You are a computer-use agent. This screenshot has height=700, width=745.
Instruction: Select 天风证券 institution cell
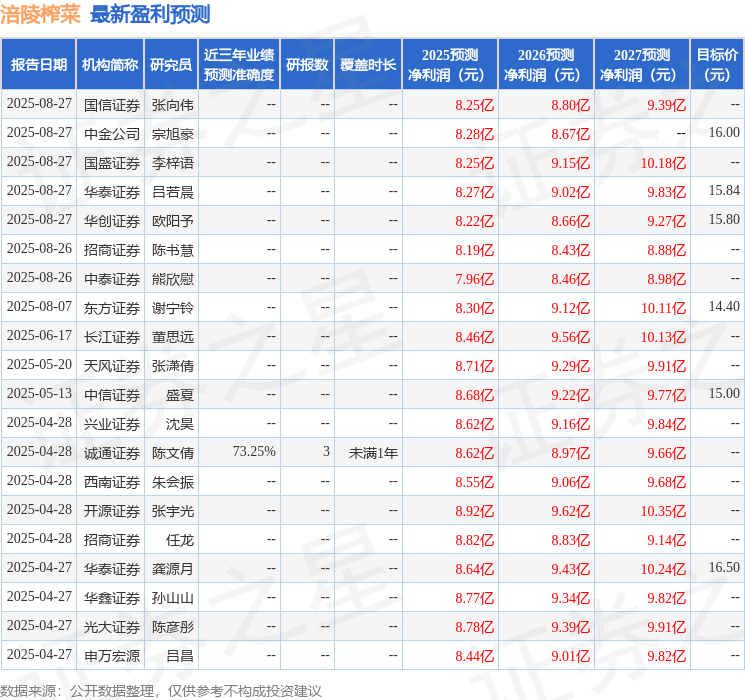click(112, 366)
